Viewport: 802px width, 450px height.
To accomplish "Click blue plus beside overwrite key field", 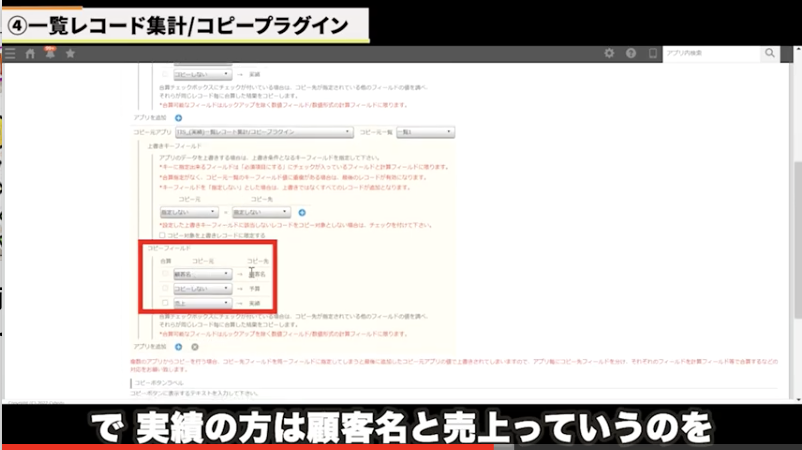I will pos(301,212).
